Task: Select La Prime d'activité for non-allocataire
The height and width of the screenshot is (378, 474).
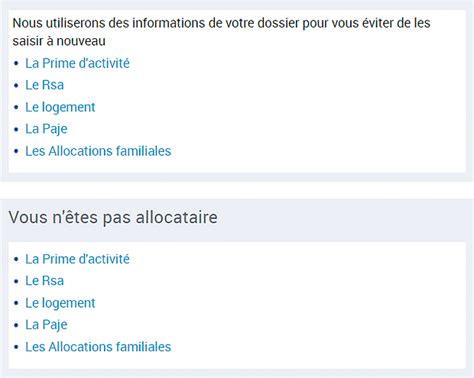Action: pos(77,259)
